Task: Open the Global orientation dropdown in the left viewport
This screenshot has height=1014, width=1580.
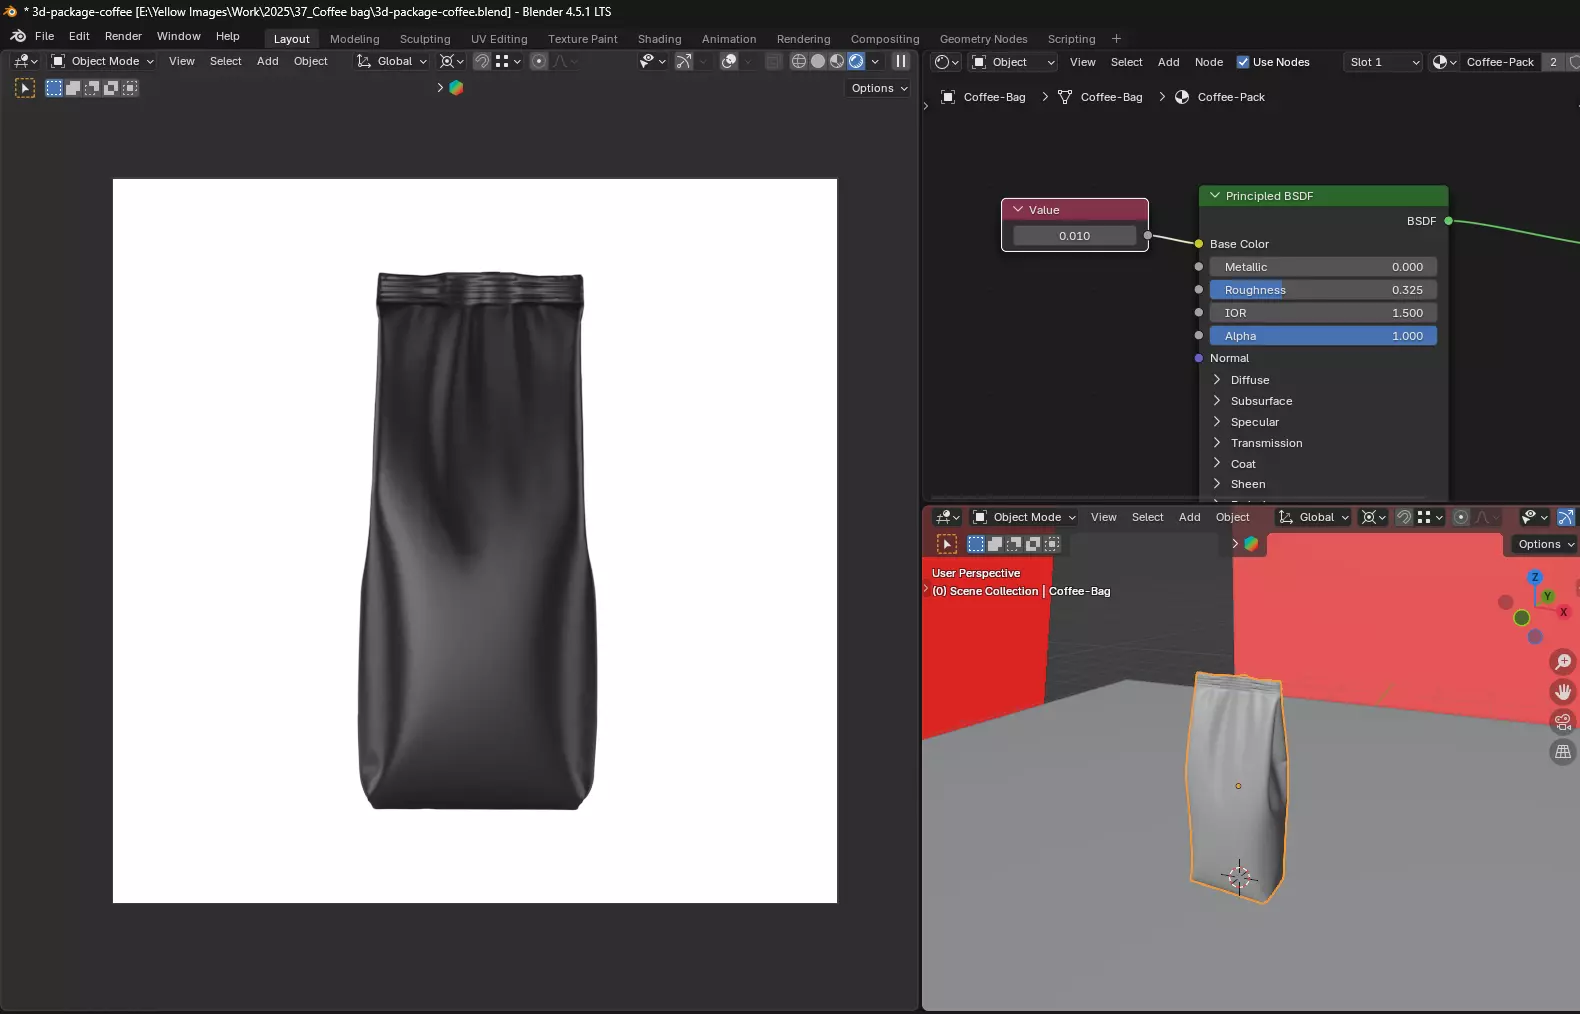Action: 392,61
